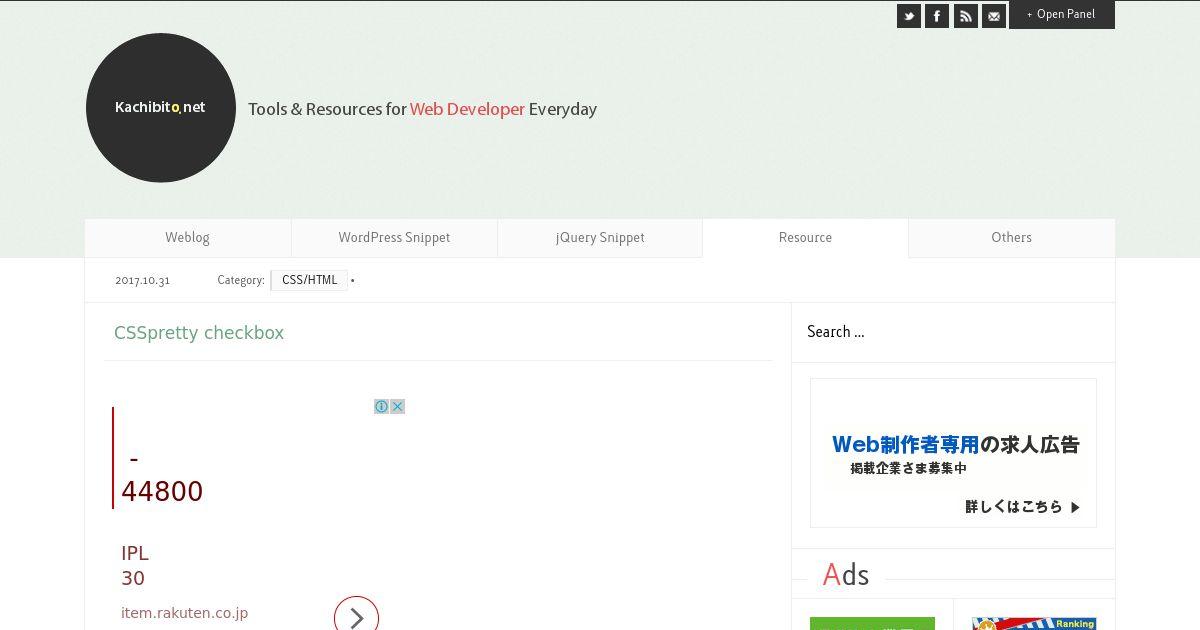Viewport: 1200px width, 630px height.
Task: Click the ad info icon
Action: tap(381, 406)
